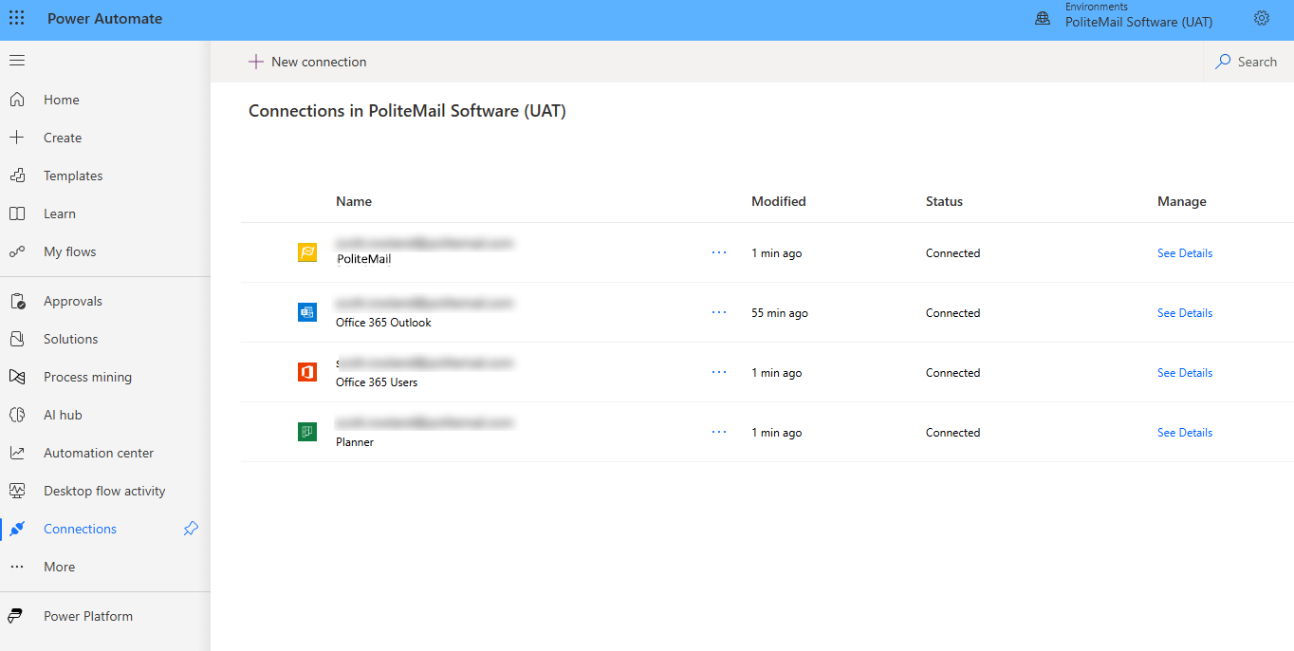Open more options for Planner connection
Viewport: 1294px width, 651px height.
pos(719,432)
